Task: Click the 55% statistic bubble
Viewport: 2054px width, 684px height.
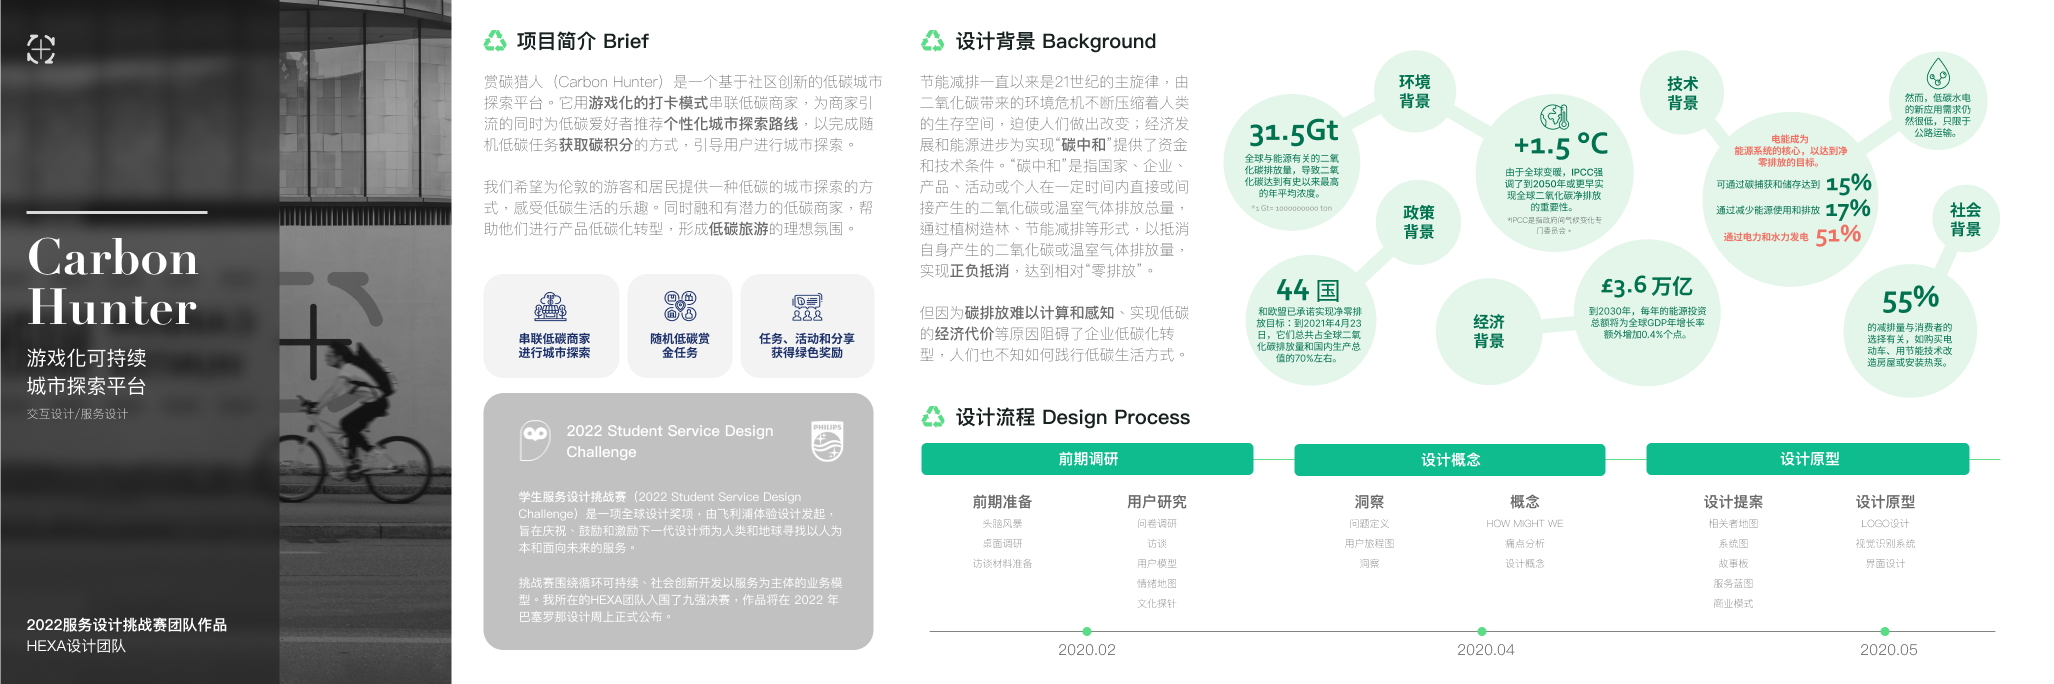Action: point(1910,330)
